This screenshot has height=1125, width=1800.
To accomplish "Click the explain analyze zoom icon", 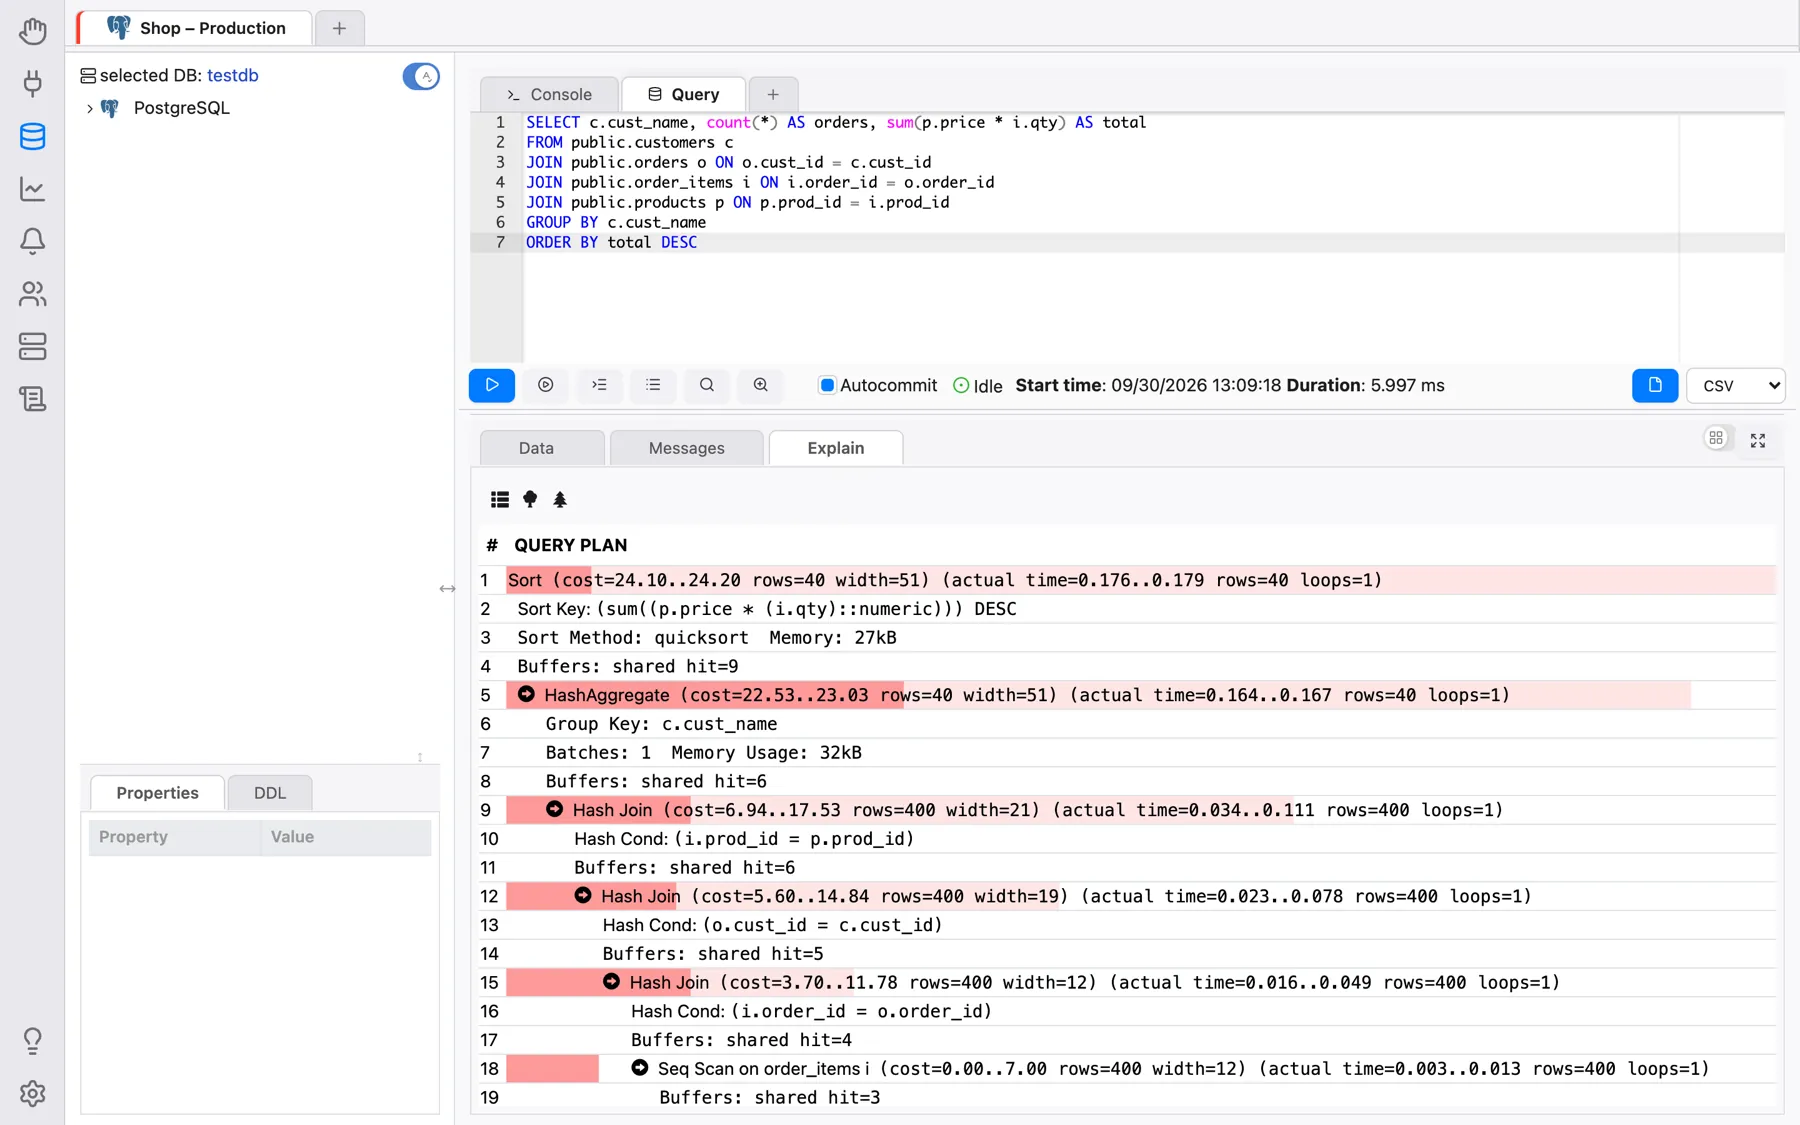I will pos(761,385).
